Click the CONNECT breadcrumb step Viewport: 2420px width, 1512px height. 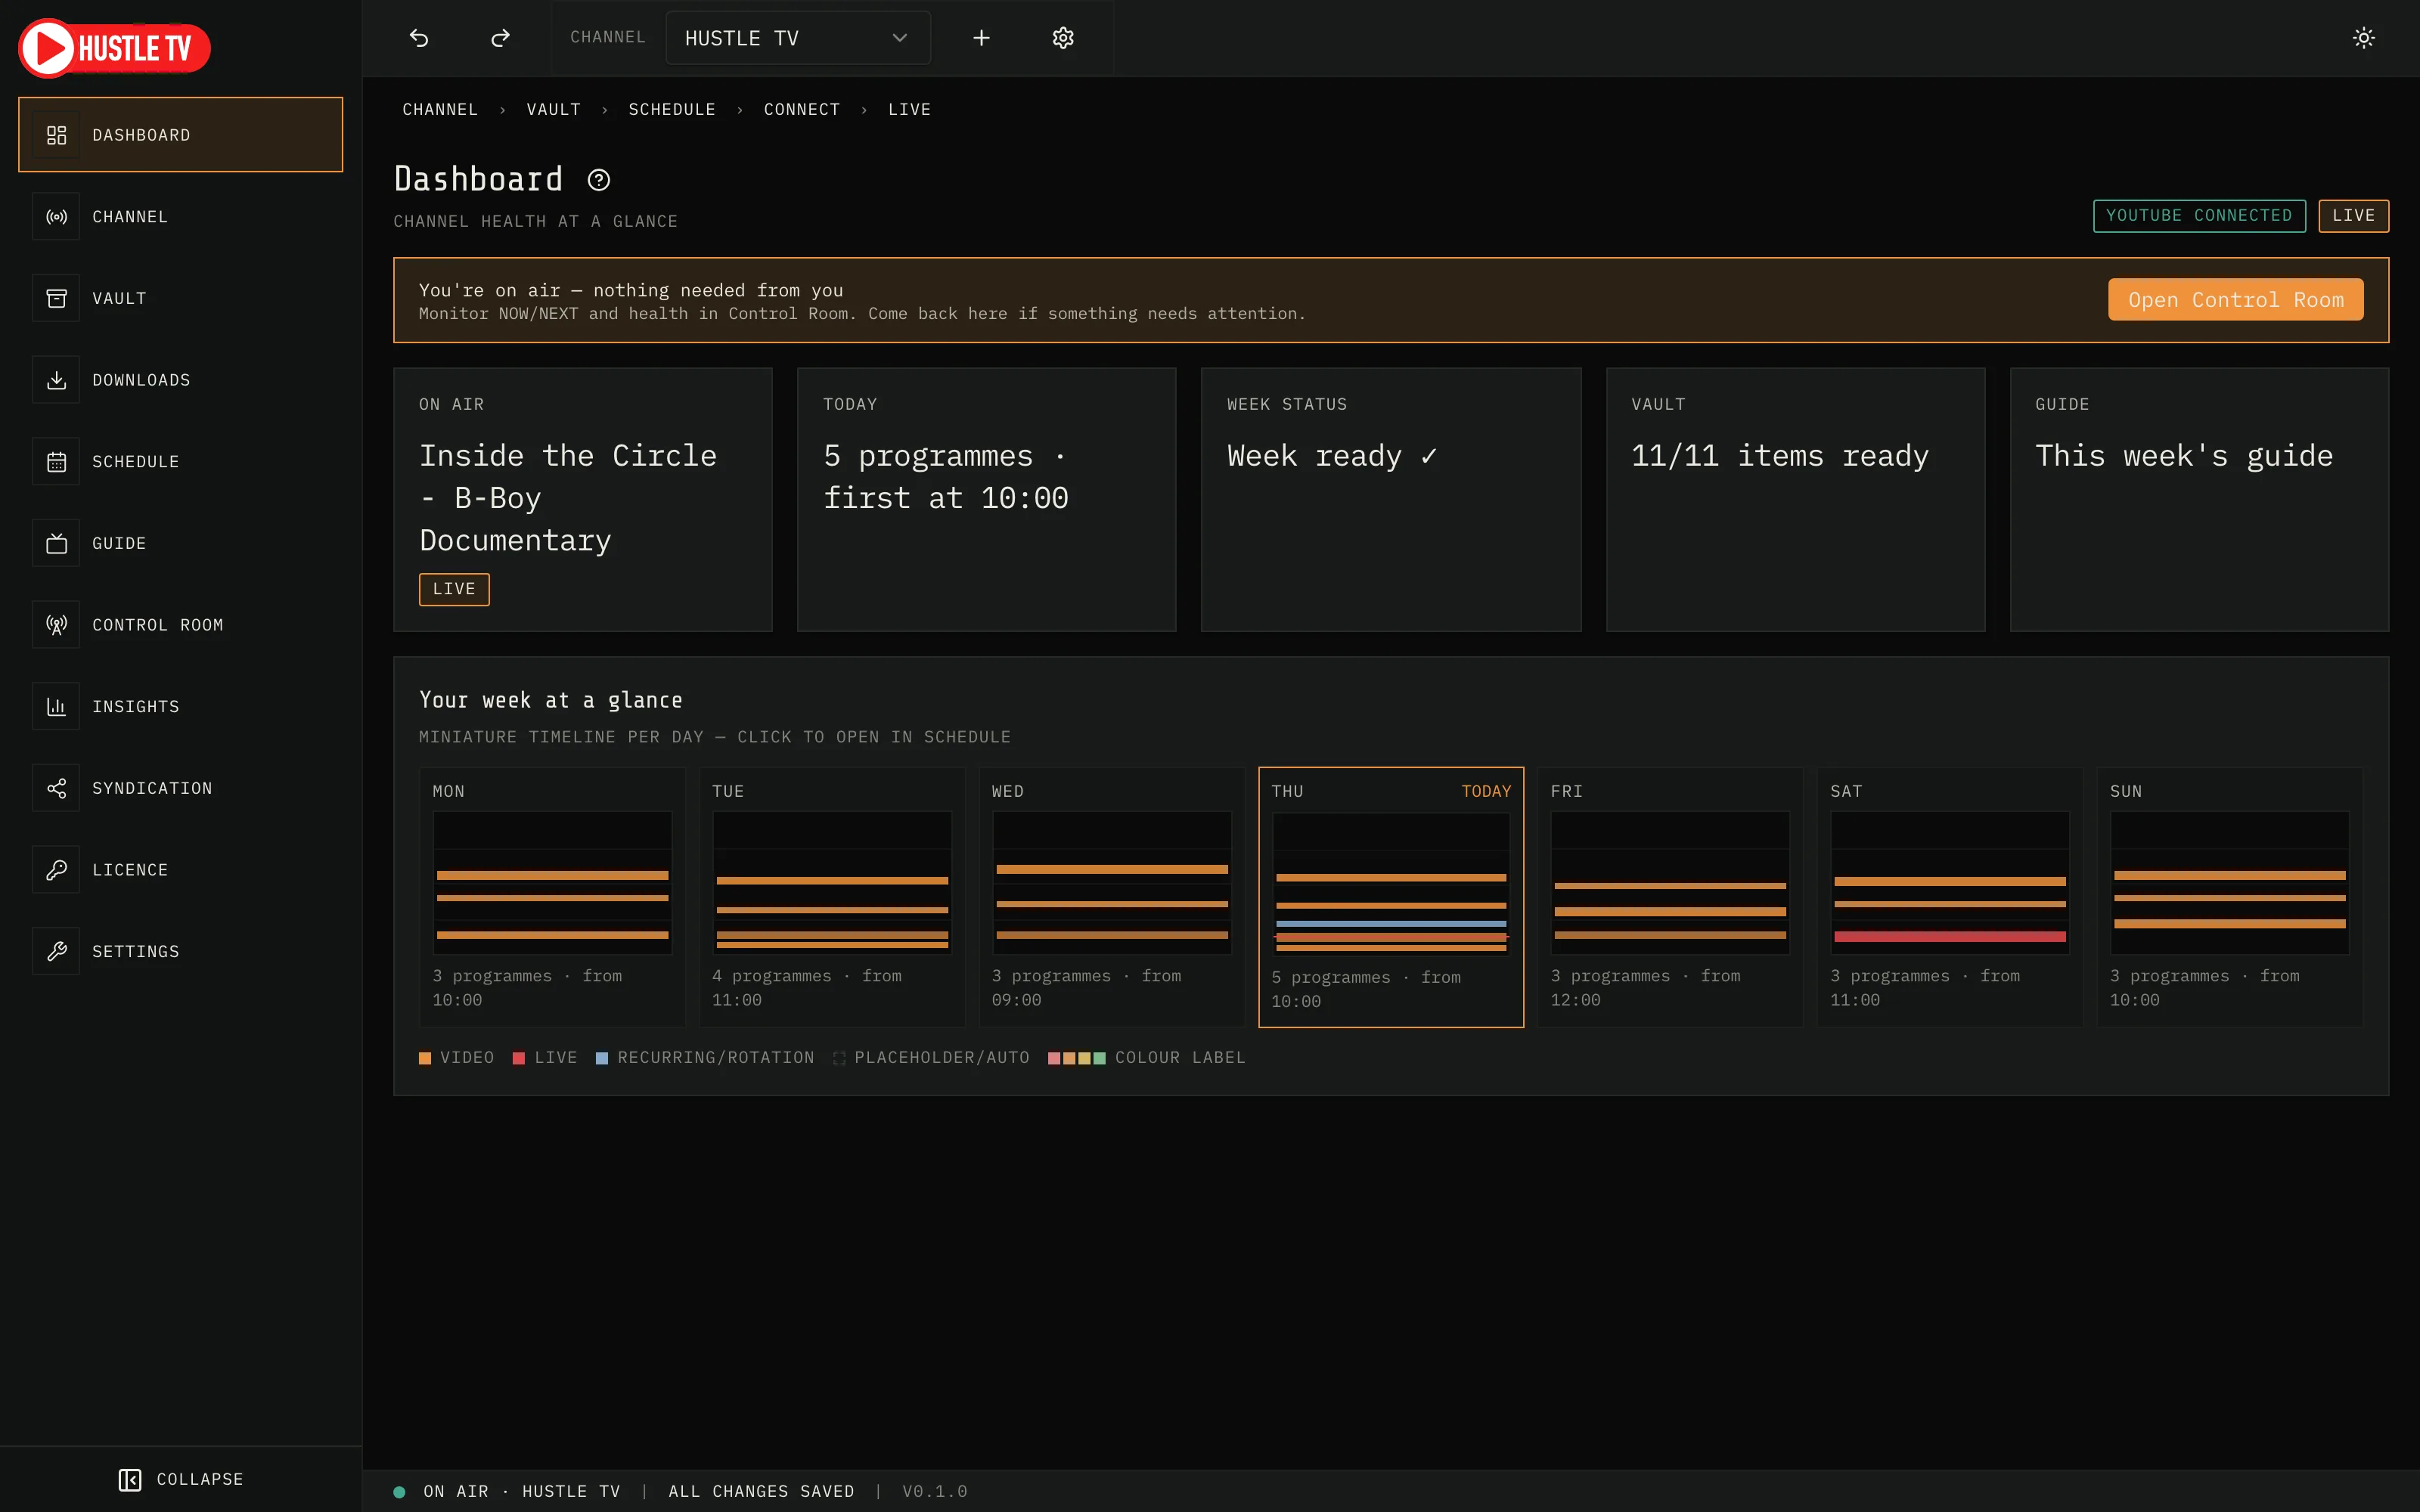[802, 110]
